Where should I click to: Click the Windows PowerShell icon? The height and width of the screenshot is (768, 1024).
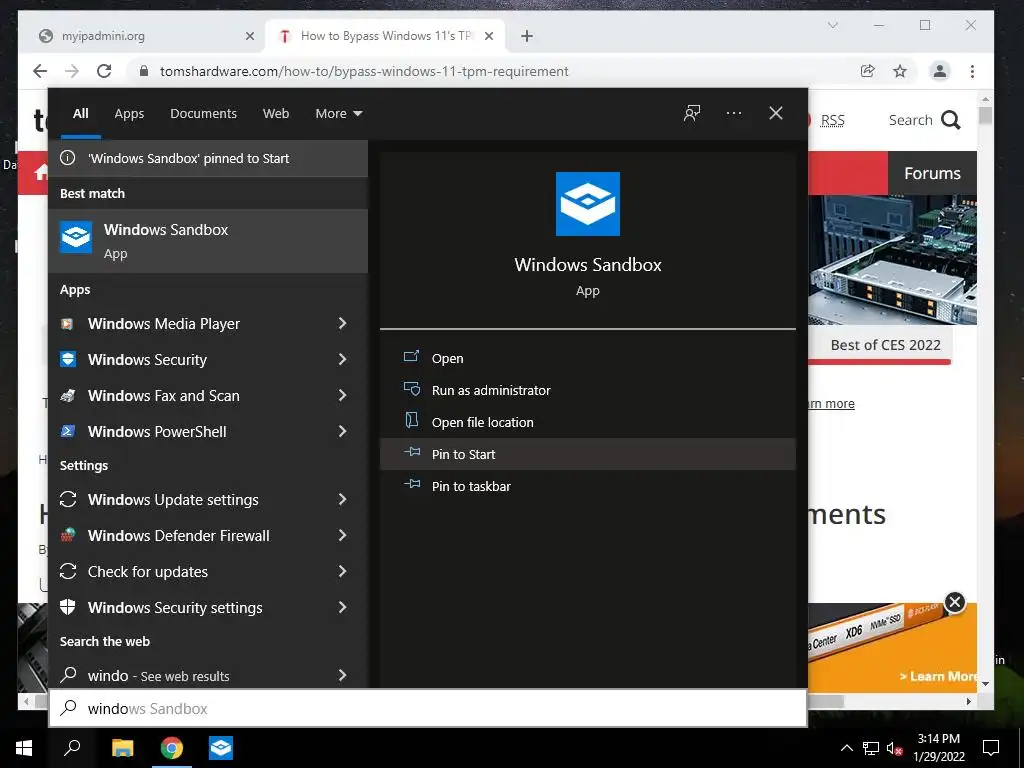coord(68,431)
